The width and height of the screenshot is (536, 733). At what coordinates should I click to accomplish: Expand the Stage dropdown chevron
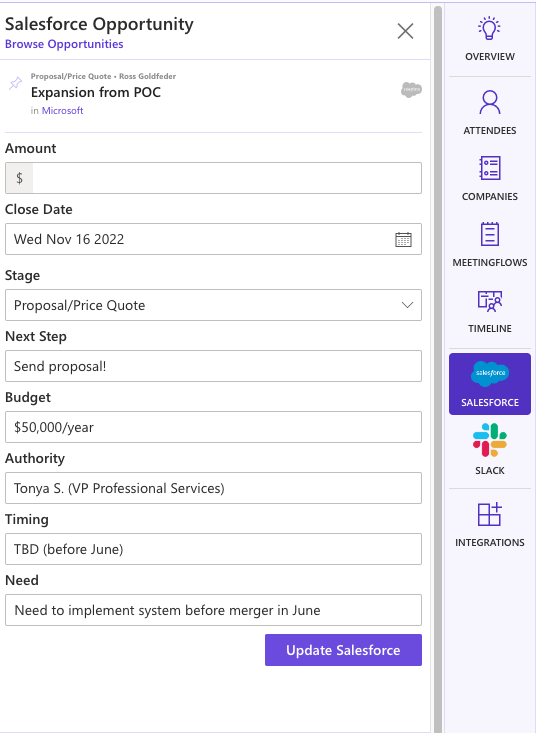click(407, 305)
